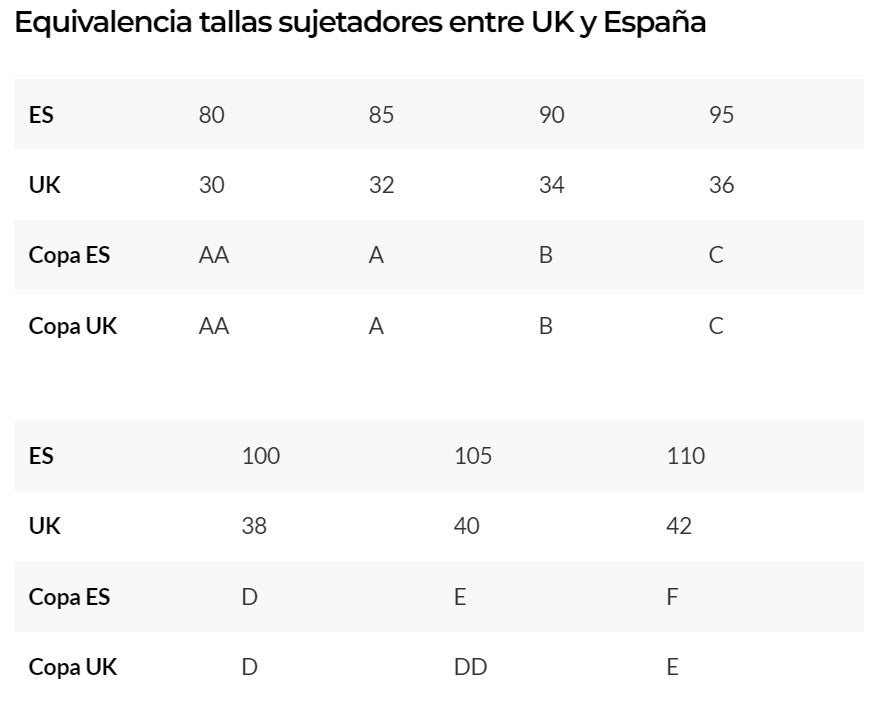The width and height of the screenshot is (877, 716).
Task: Click the ES 105 size value
Action: [x=473, y=456]
